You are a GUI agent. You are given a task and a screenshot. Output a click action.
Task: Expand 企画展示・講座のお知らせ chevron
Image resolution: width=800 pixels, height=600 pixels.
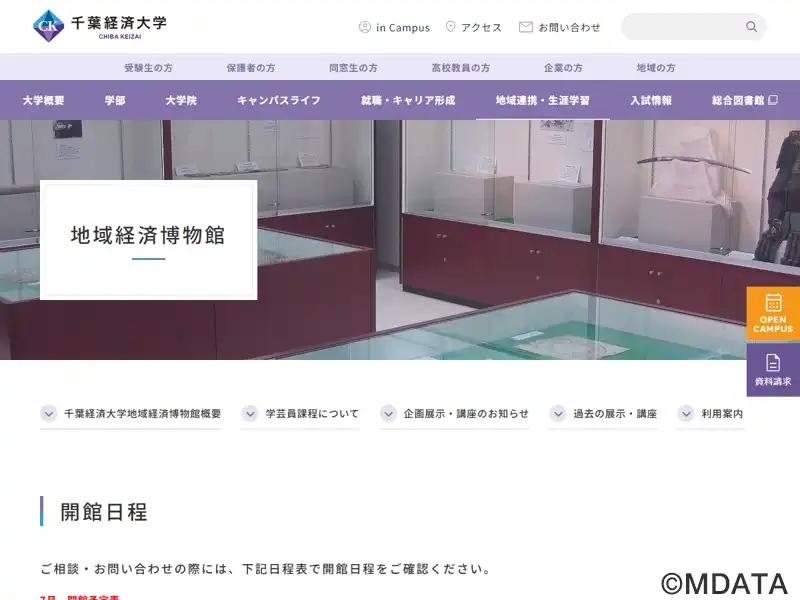tap(388, 413)
